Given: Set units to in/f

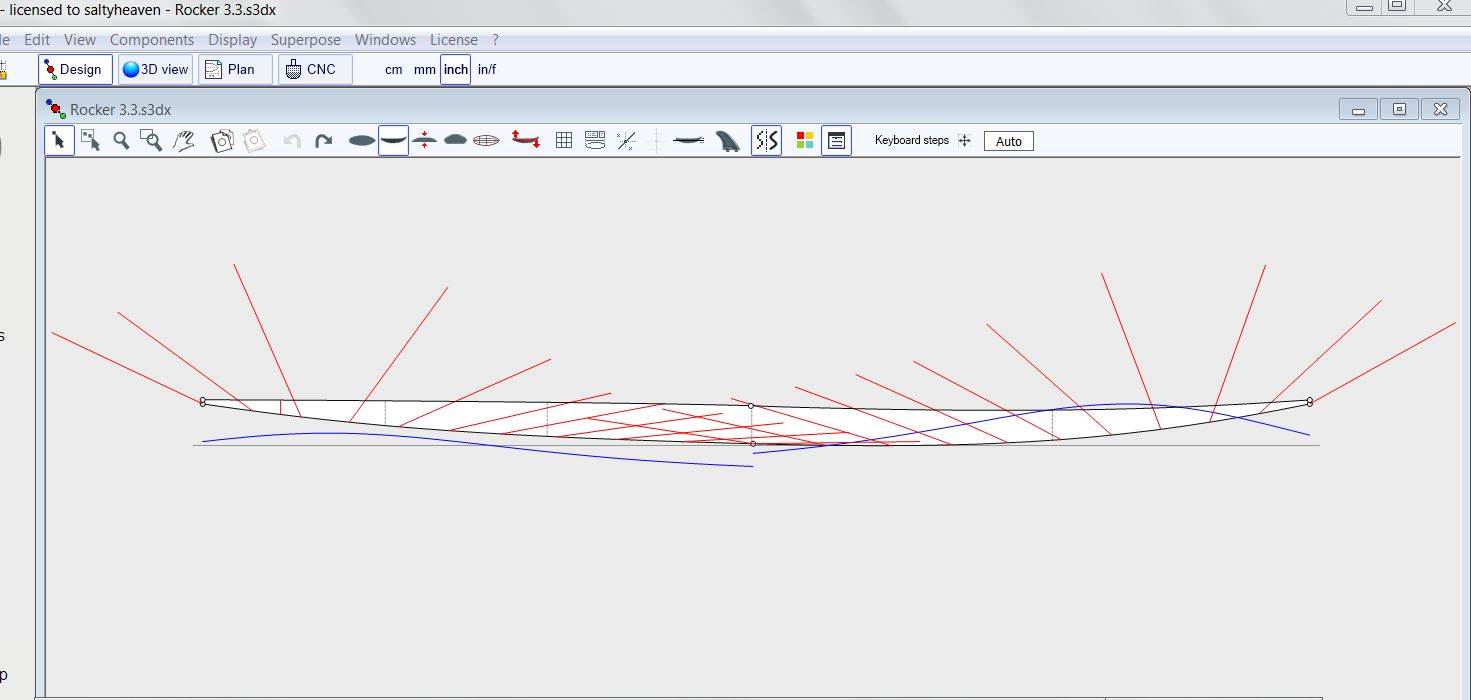Looking at the screenshot, I should point(487,70).
